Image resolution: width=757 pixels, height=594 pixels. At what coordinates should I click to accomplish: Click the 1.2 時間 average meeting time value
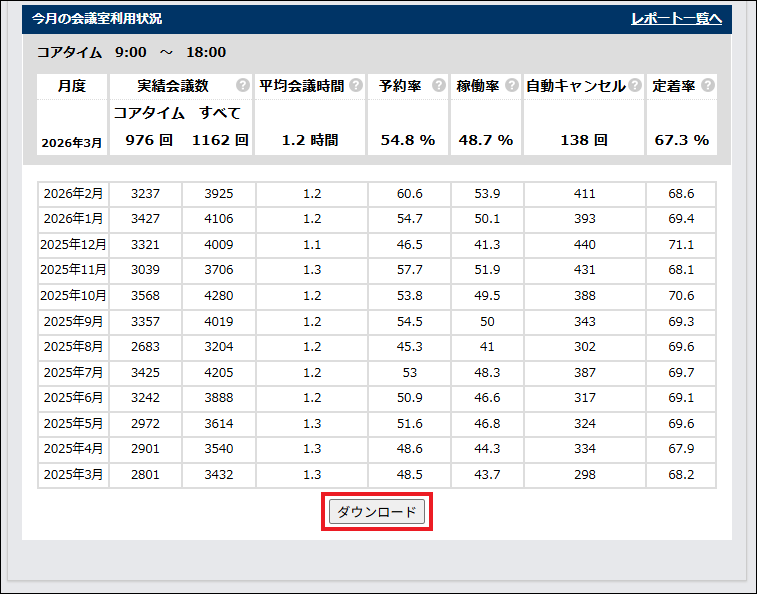[310, 140]
